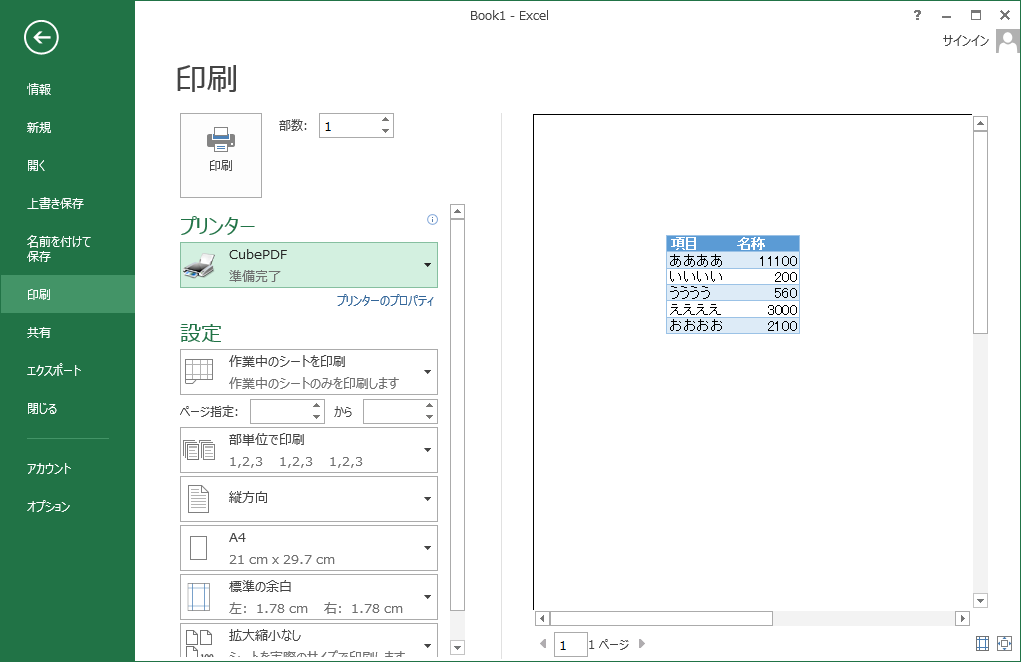Select 名前を付けて保存 in sidebar
Screen dimensions: 1021x662
click(59, 249)
